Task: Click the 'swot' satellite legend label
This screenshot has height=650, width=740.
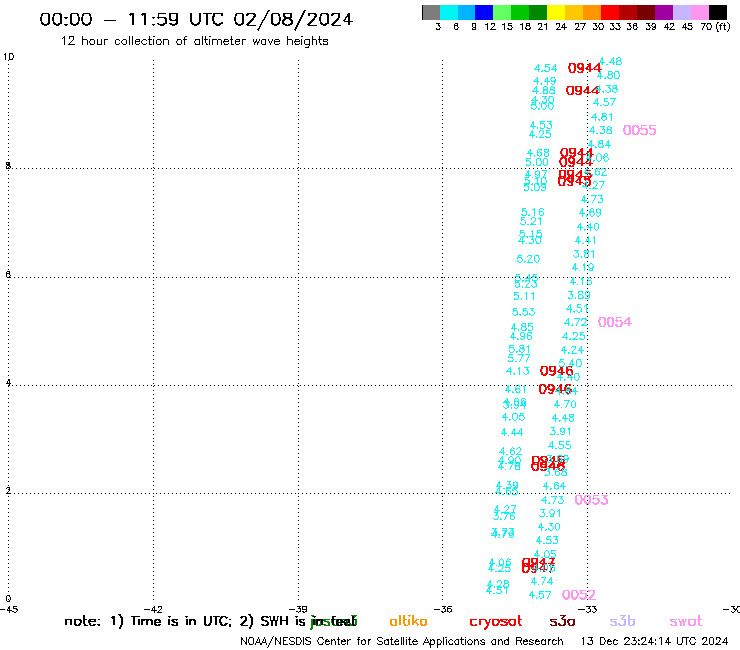Action: pyautogui.click(x=686, y=621)
